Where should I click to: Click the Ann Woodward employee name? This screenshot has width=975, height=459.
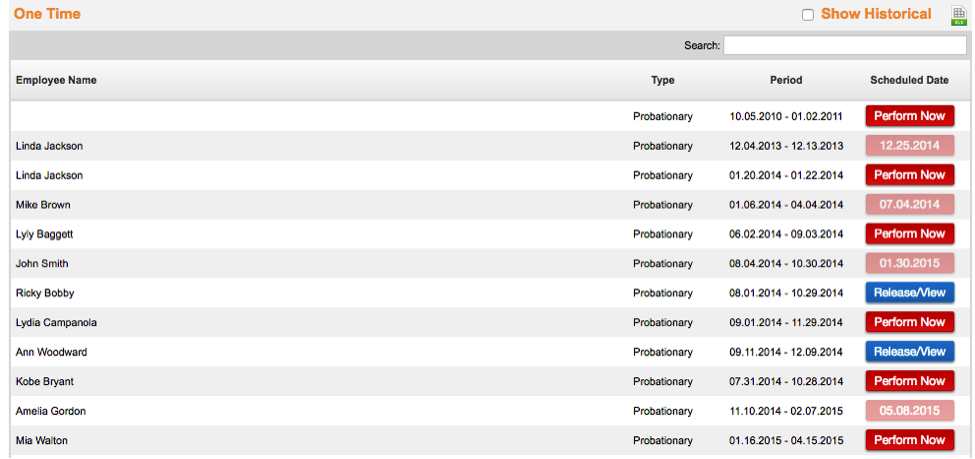50,352
